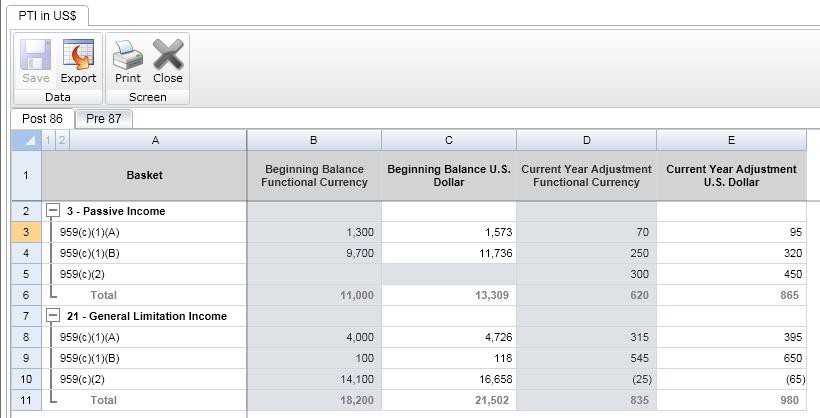Screen dimensions: 820x418
Task: Collapse the 3 - Passive Income group
Action: pyautogui.click(x=53, y=212)
